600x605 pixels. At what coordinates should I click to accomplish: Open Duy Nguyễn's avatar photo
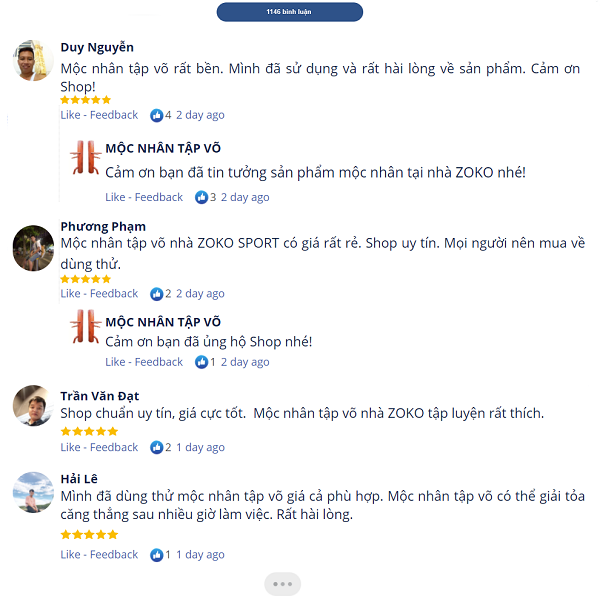pyautogui.click(x=33, y=61)
